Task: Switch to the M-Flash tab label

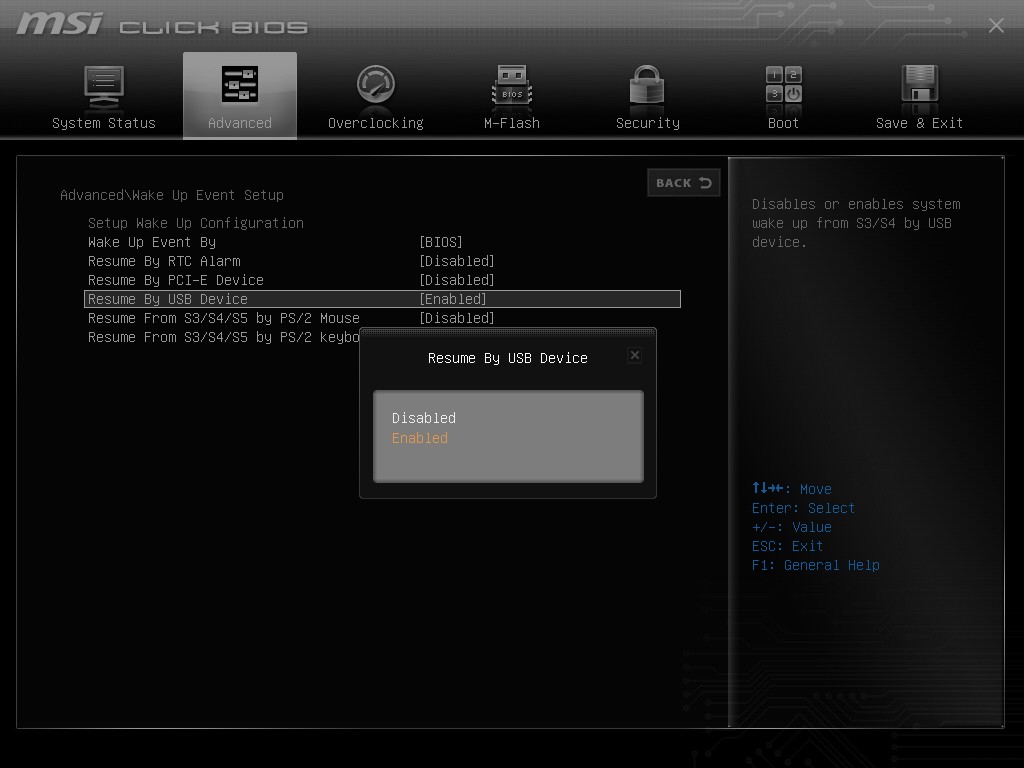Action: 512,123
